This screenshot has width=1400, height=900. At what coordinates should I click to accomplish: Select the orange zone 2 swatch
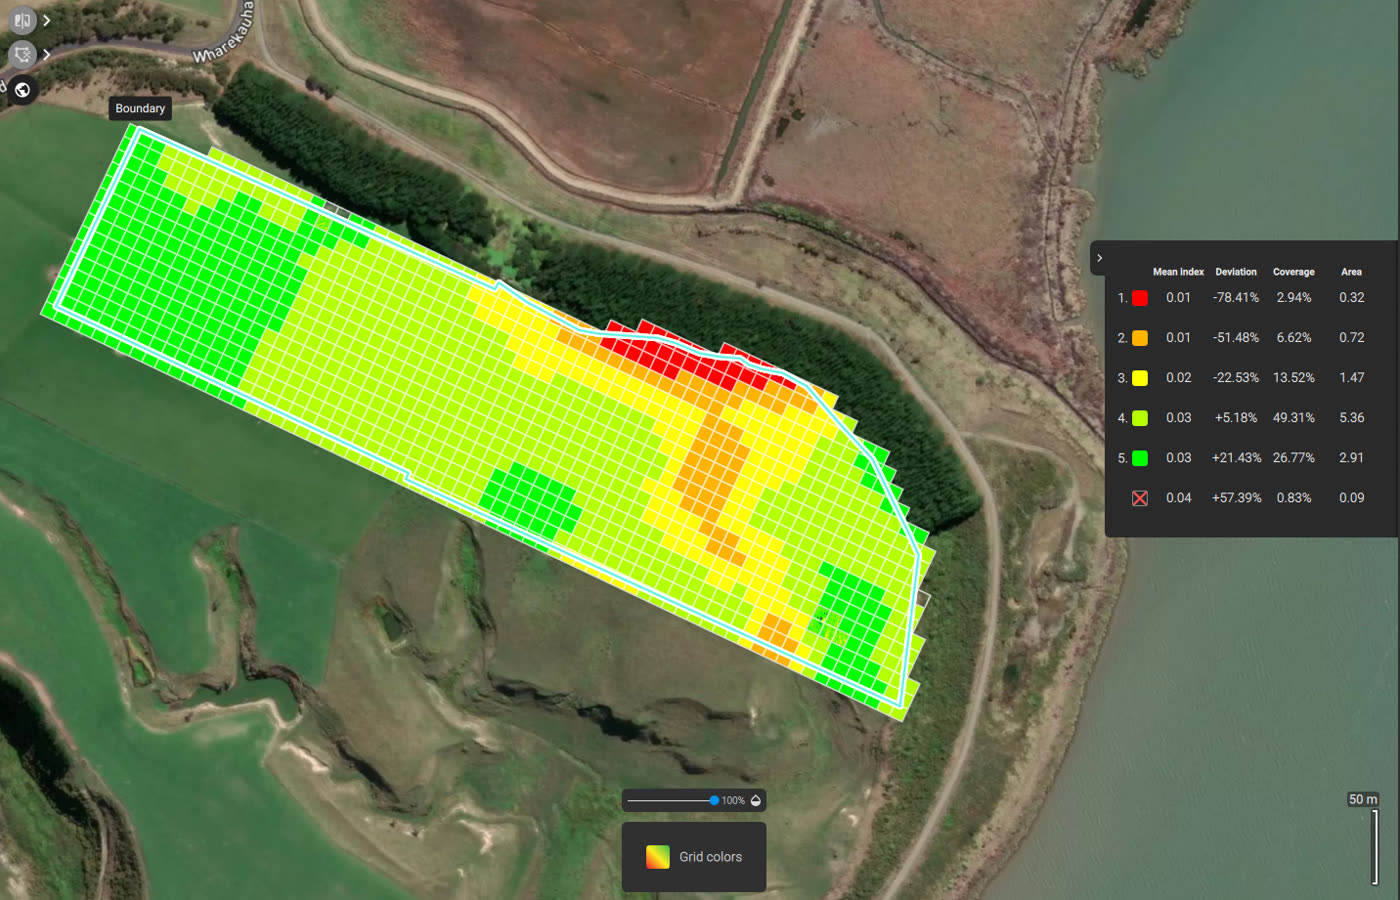click(x=1139, y=338)
